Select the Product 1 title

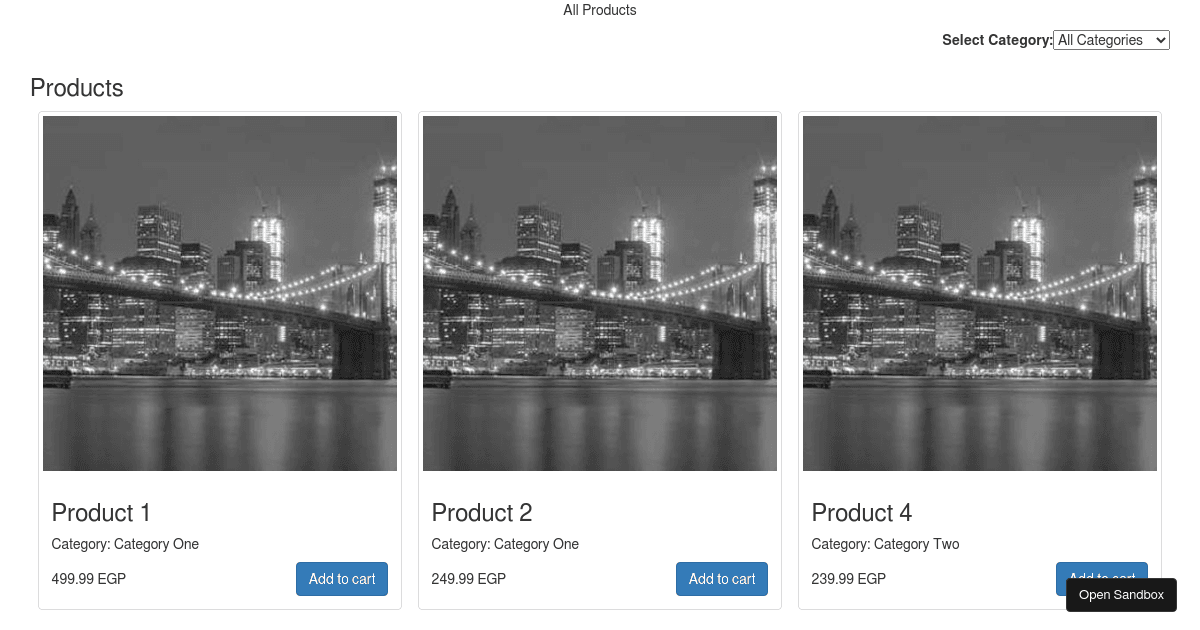point(100,513)
